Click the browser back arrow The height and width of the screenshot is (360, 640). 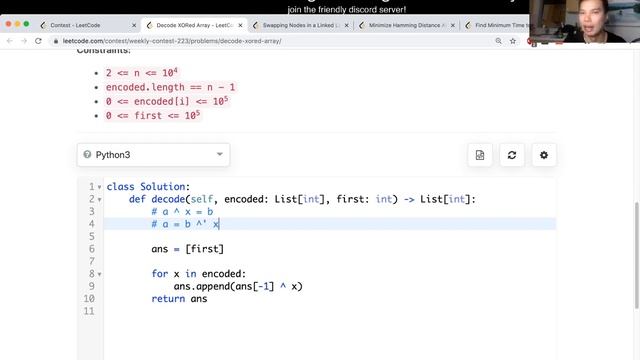10,41
